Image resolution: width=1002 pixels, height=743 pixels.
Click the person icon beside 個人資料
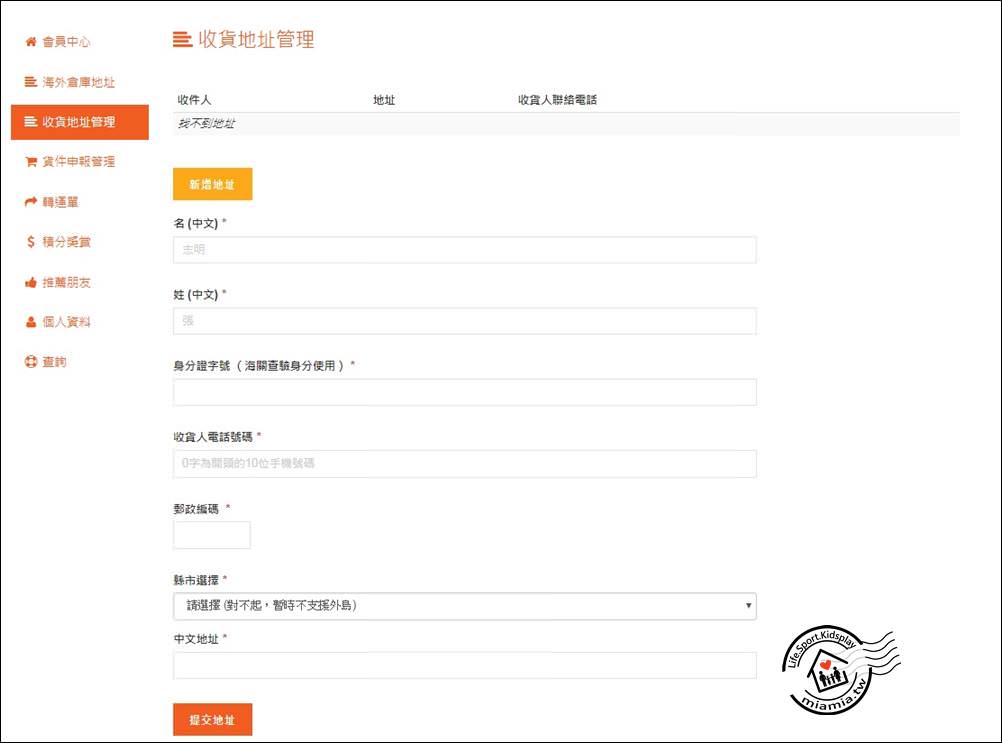(31, 322)
